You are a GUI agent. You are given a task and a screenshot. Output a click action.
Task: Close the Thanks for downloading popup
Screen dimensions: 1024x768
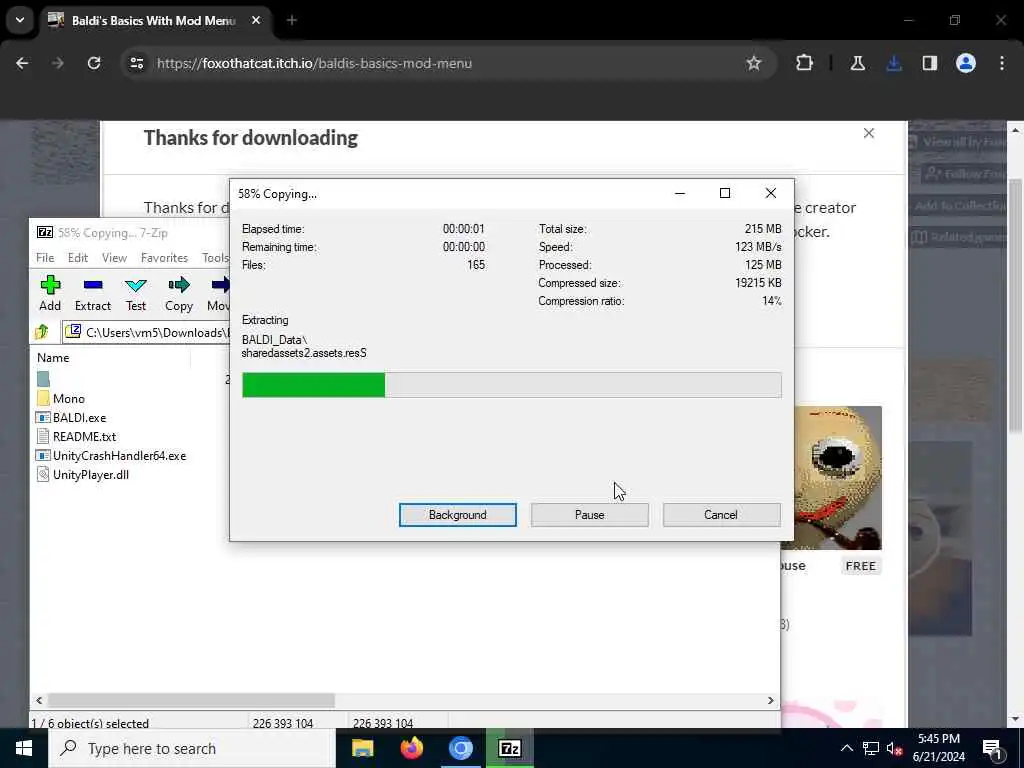pos(869,133)
